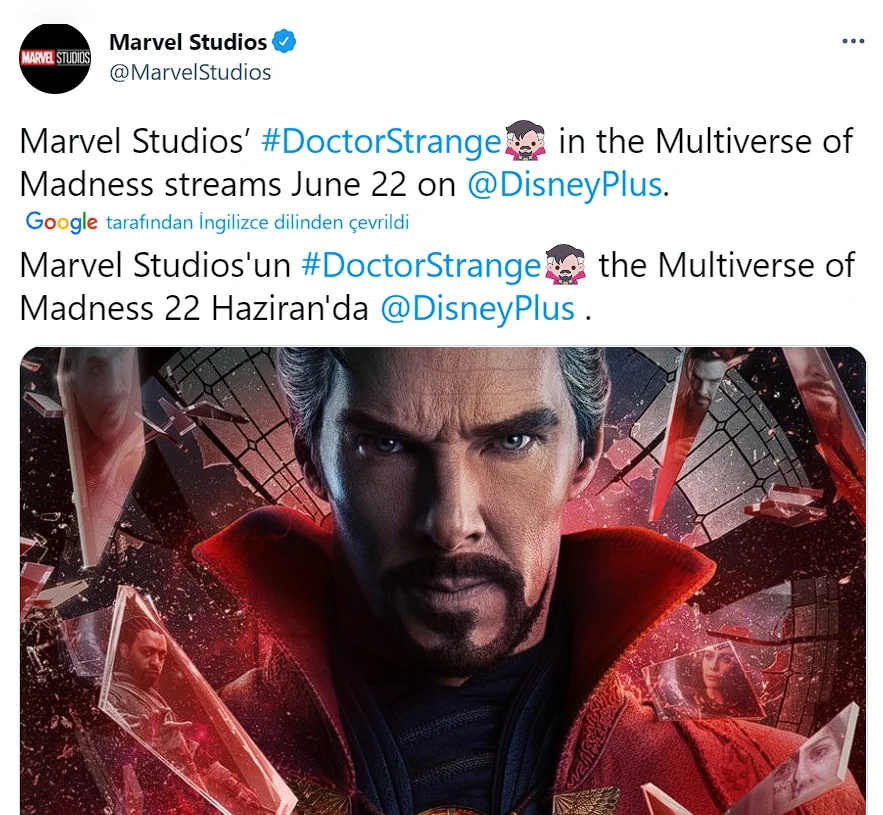Open @DisneyPlus mention in the Turkish translation
This screenshot has width=883, height=815.
477,308
